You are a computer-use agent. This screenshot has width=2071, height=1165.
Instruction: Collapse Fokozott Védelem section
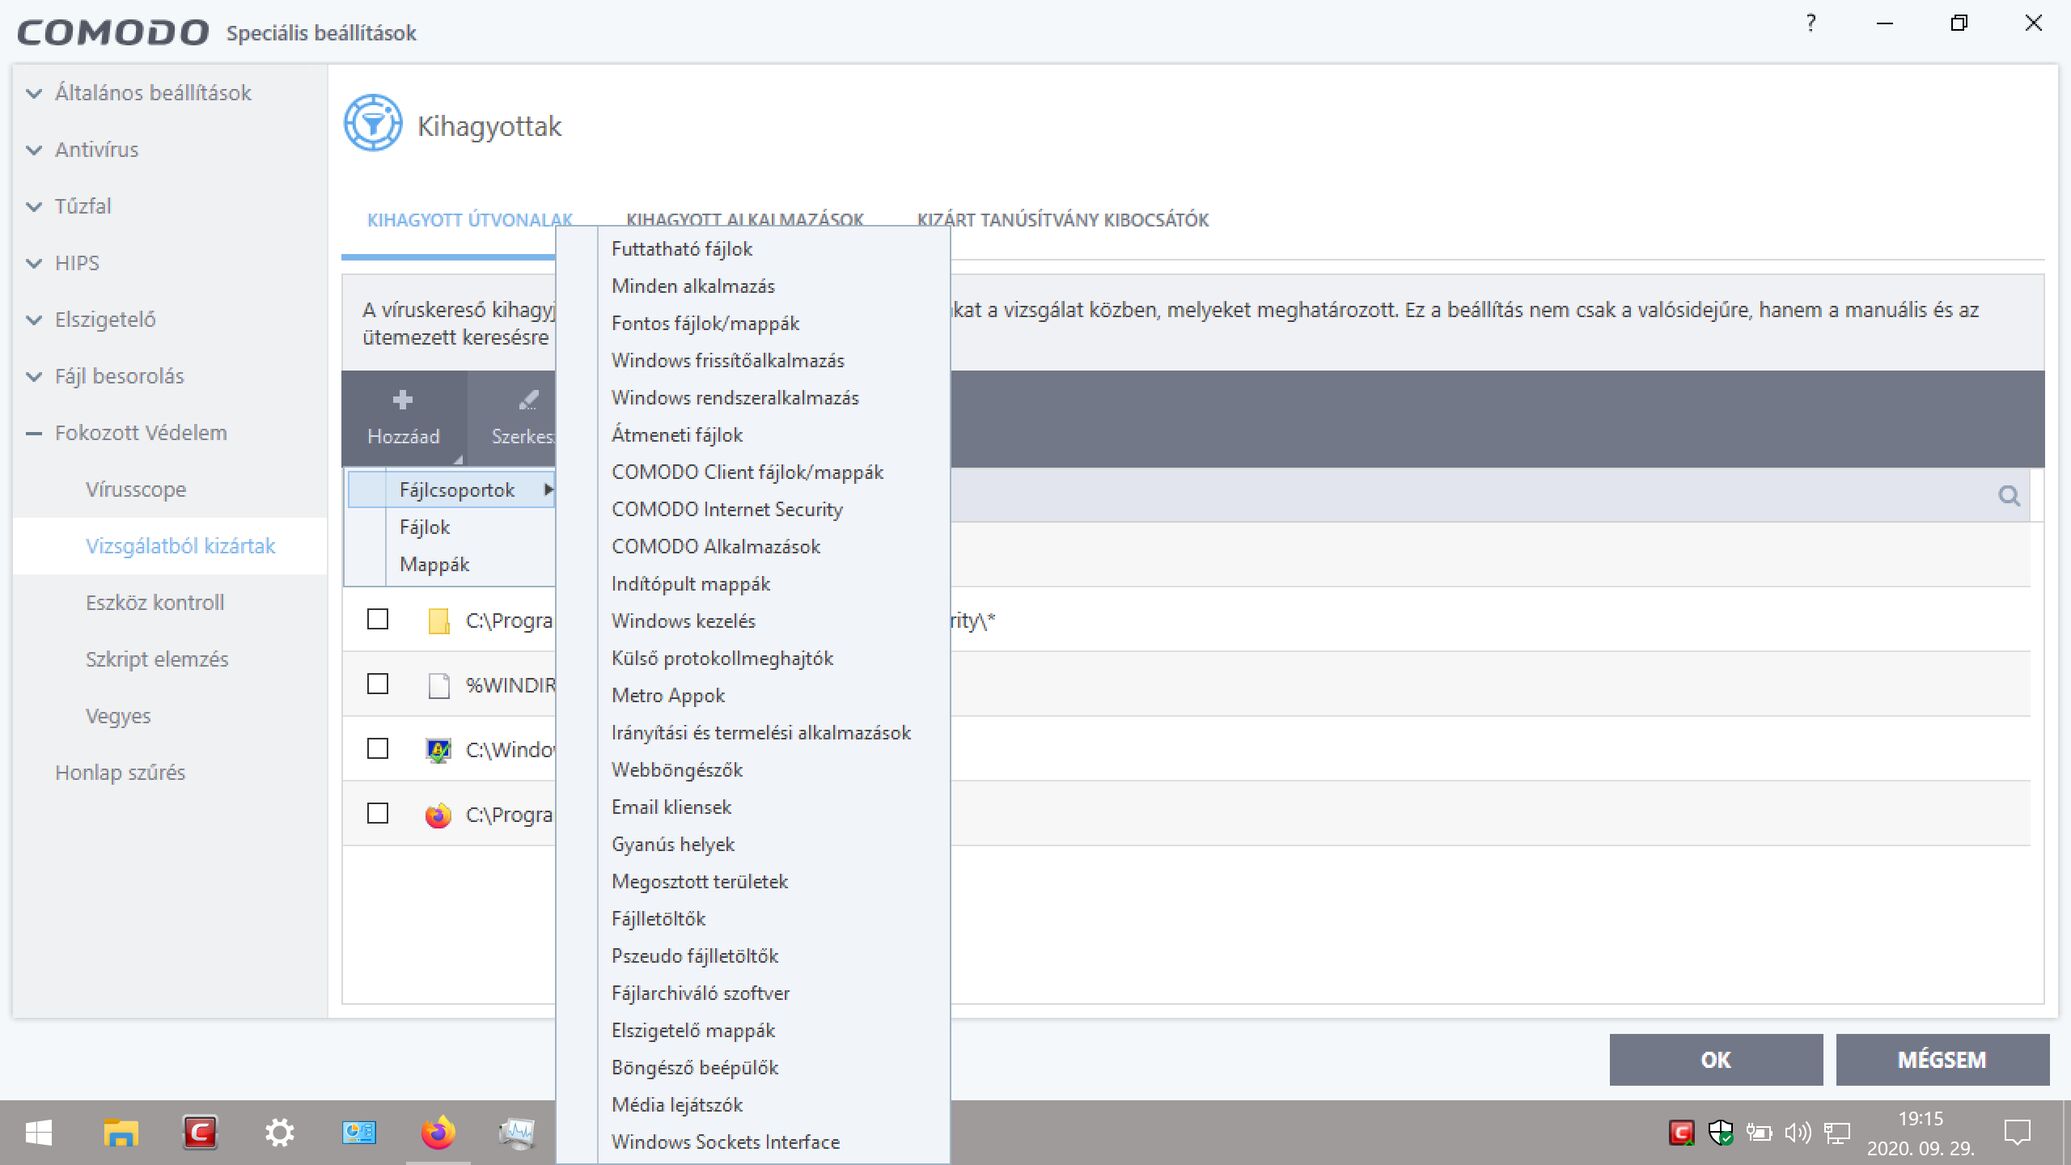tap(34, 433)
